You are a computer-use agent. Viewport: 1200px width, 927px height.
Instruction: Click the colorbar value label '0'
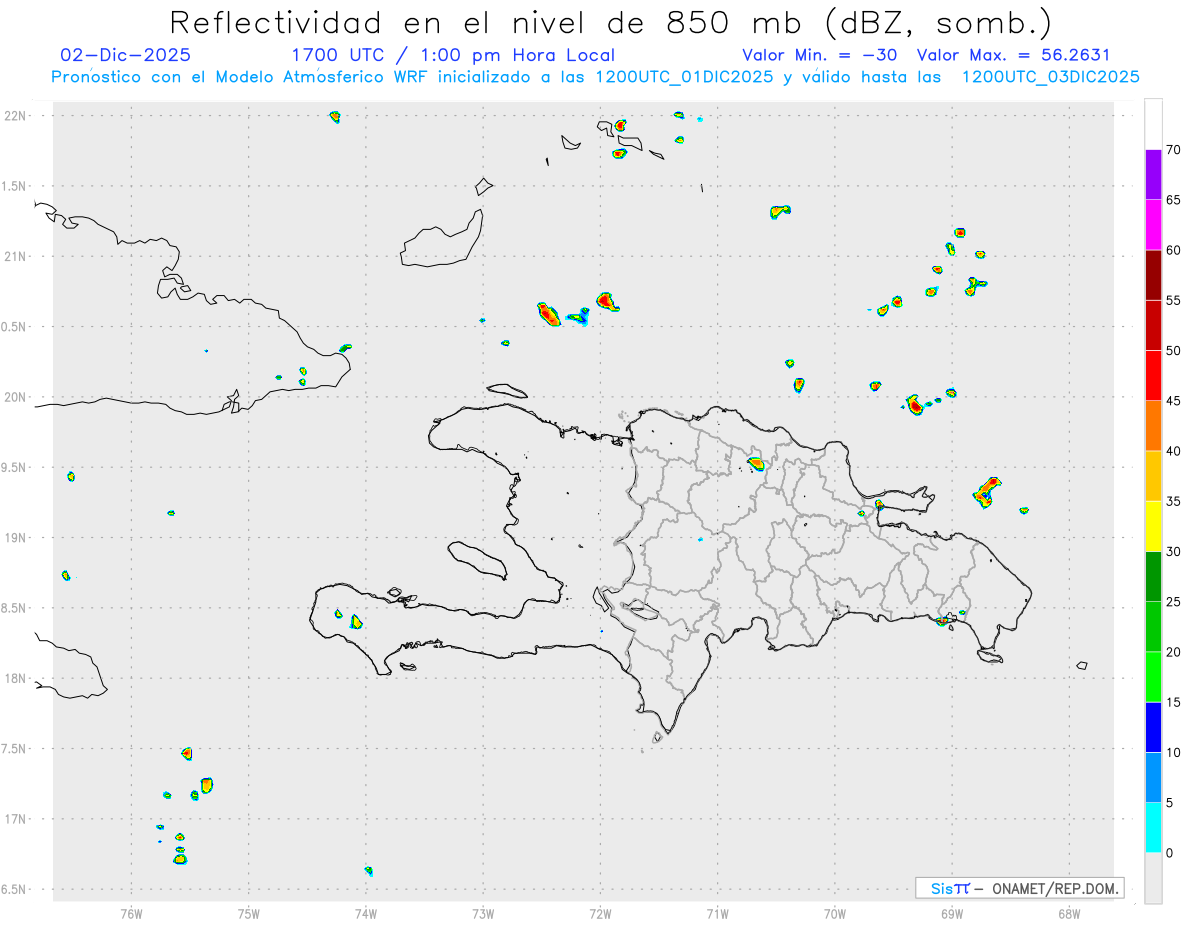coord(1170,853)
